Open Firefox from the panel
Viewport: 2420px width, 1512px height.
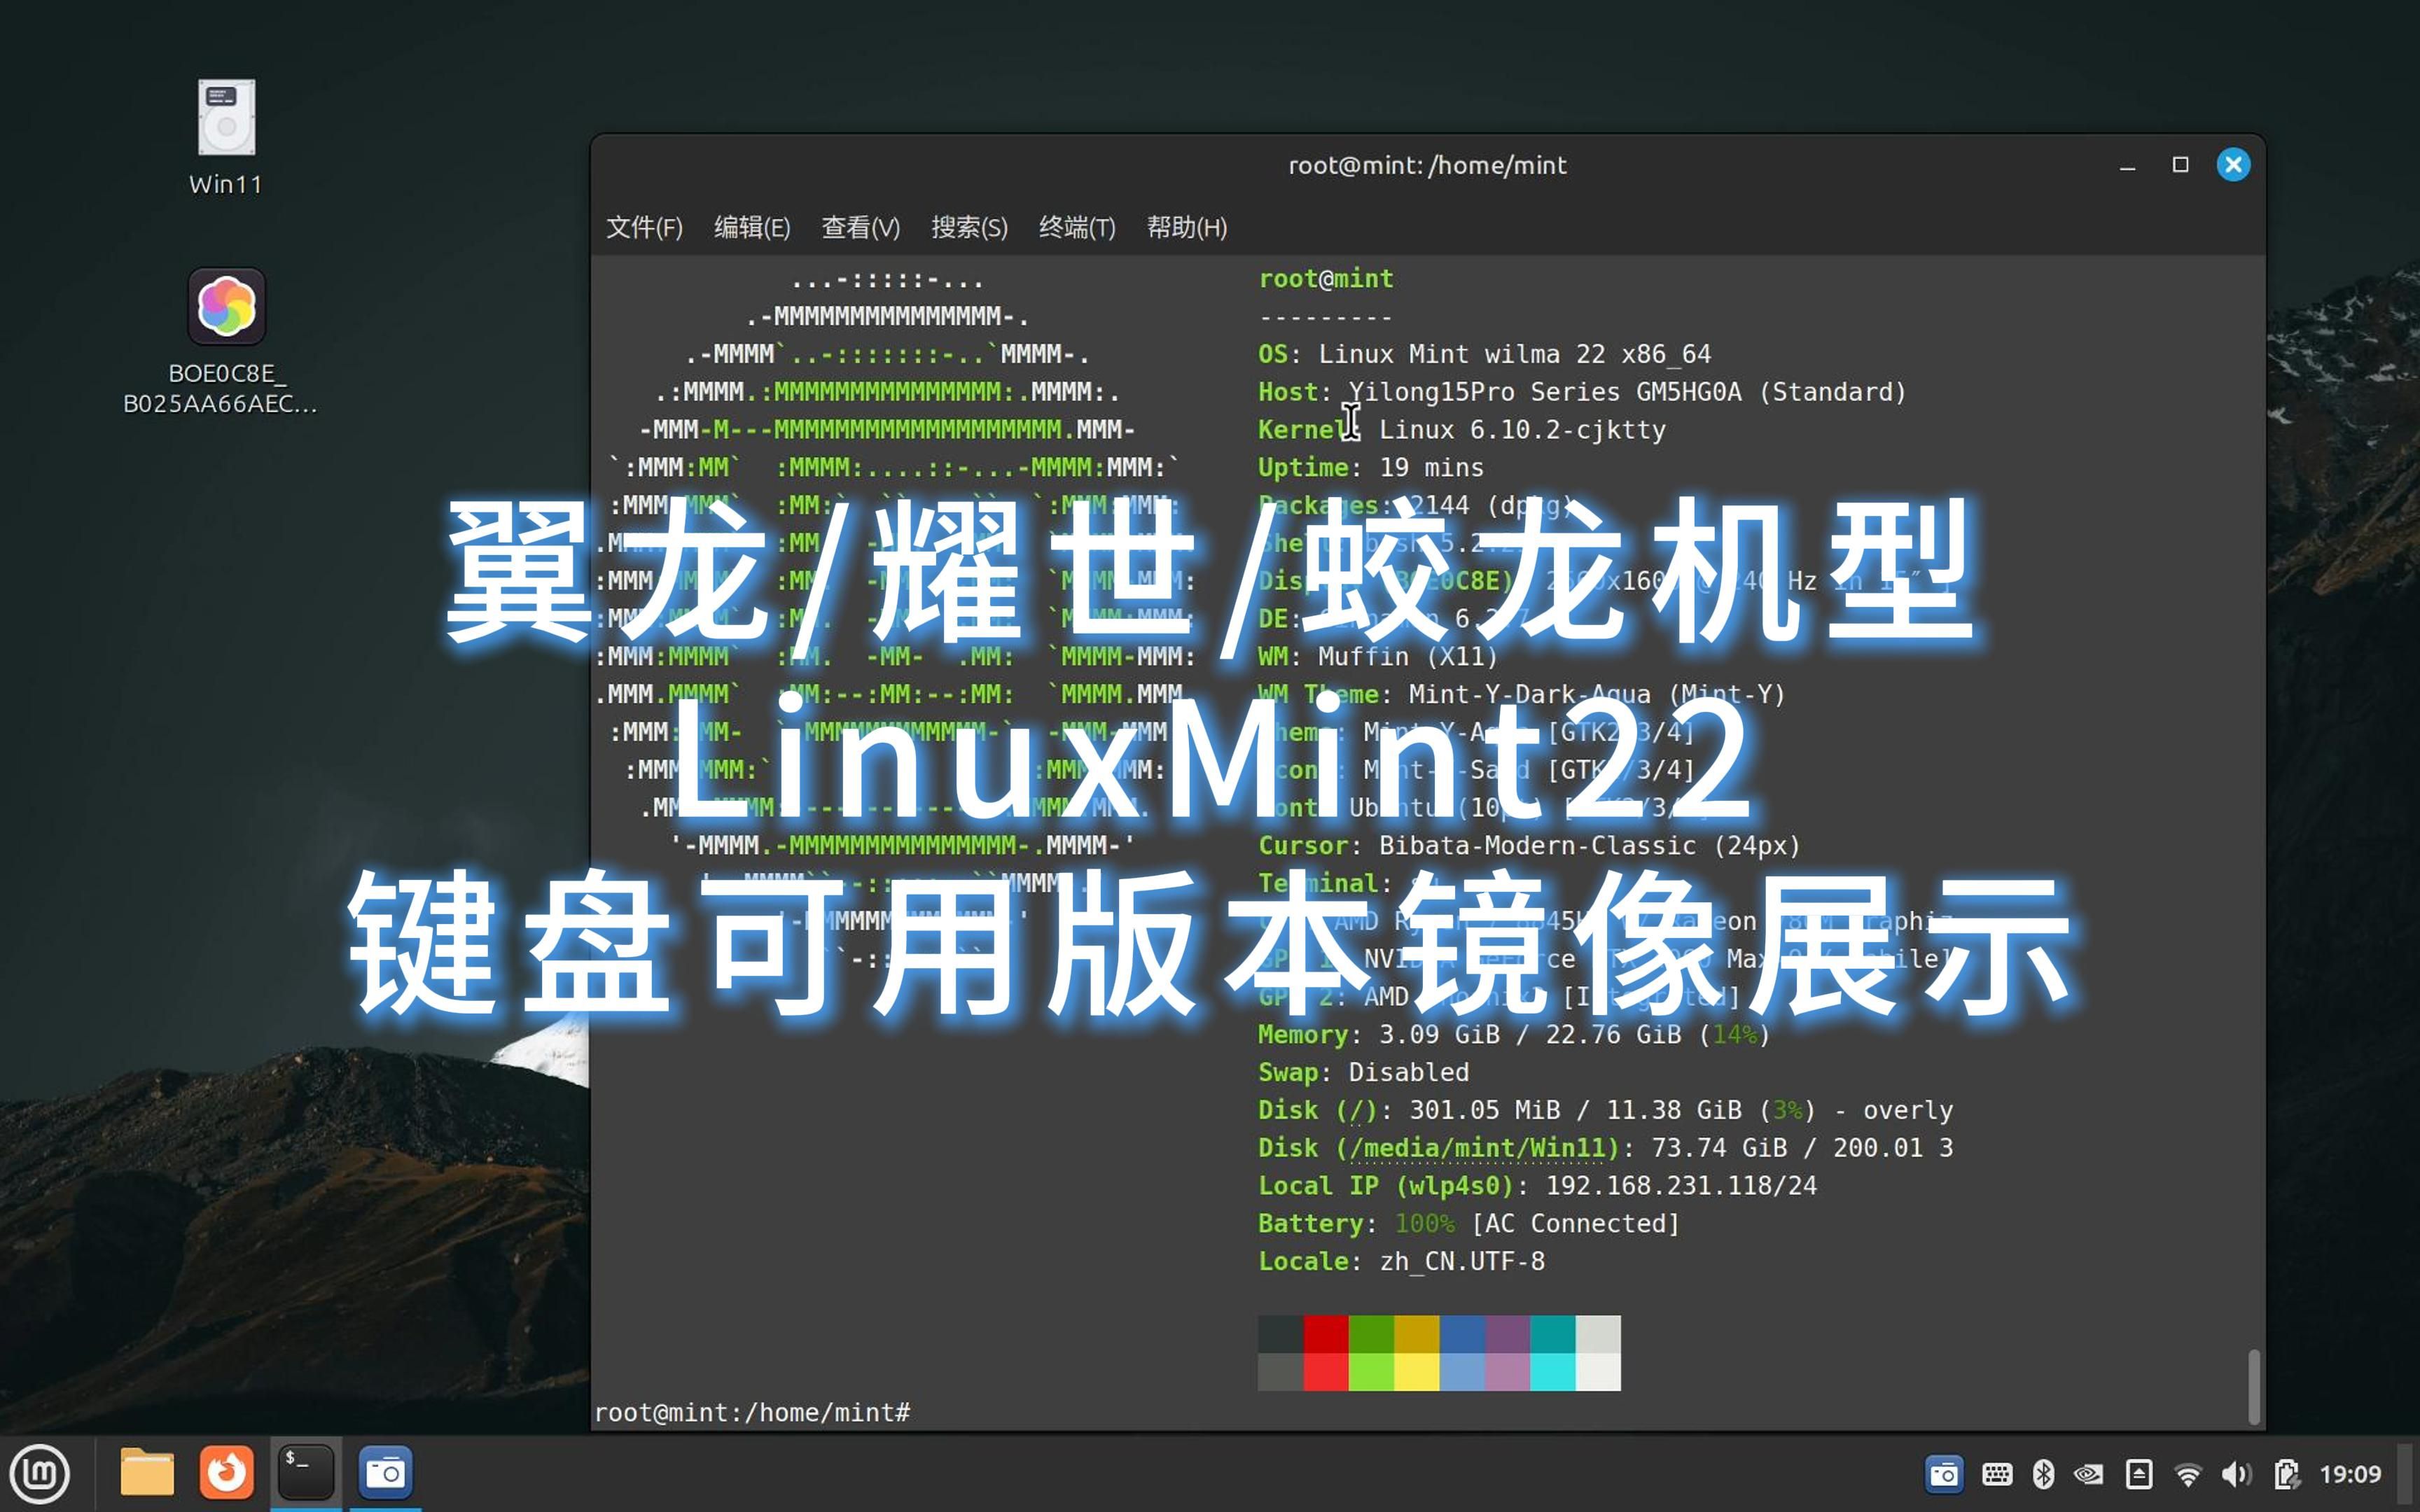[x=227, y=1473]
